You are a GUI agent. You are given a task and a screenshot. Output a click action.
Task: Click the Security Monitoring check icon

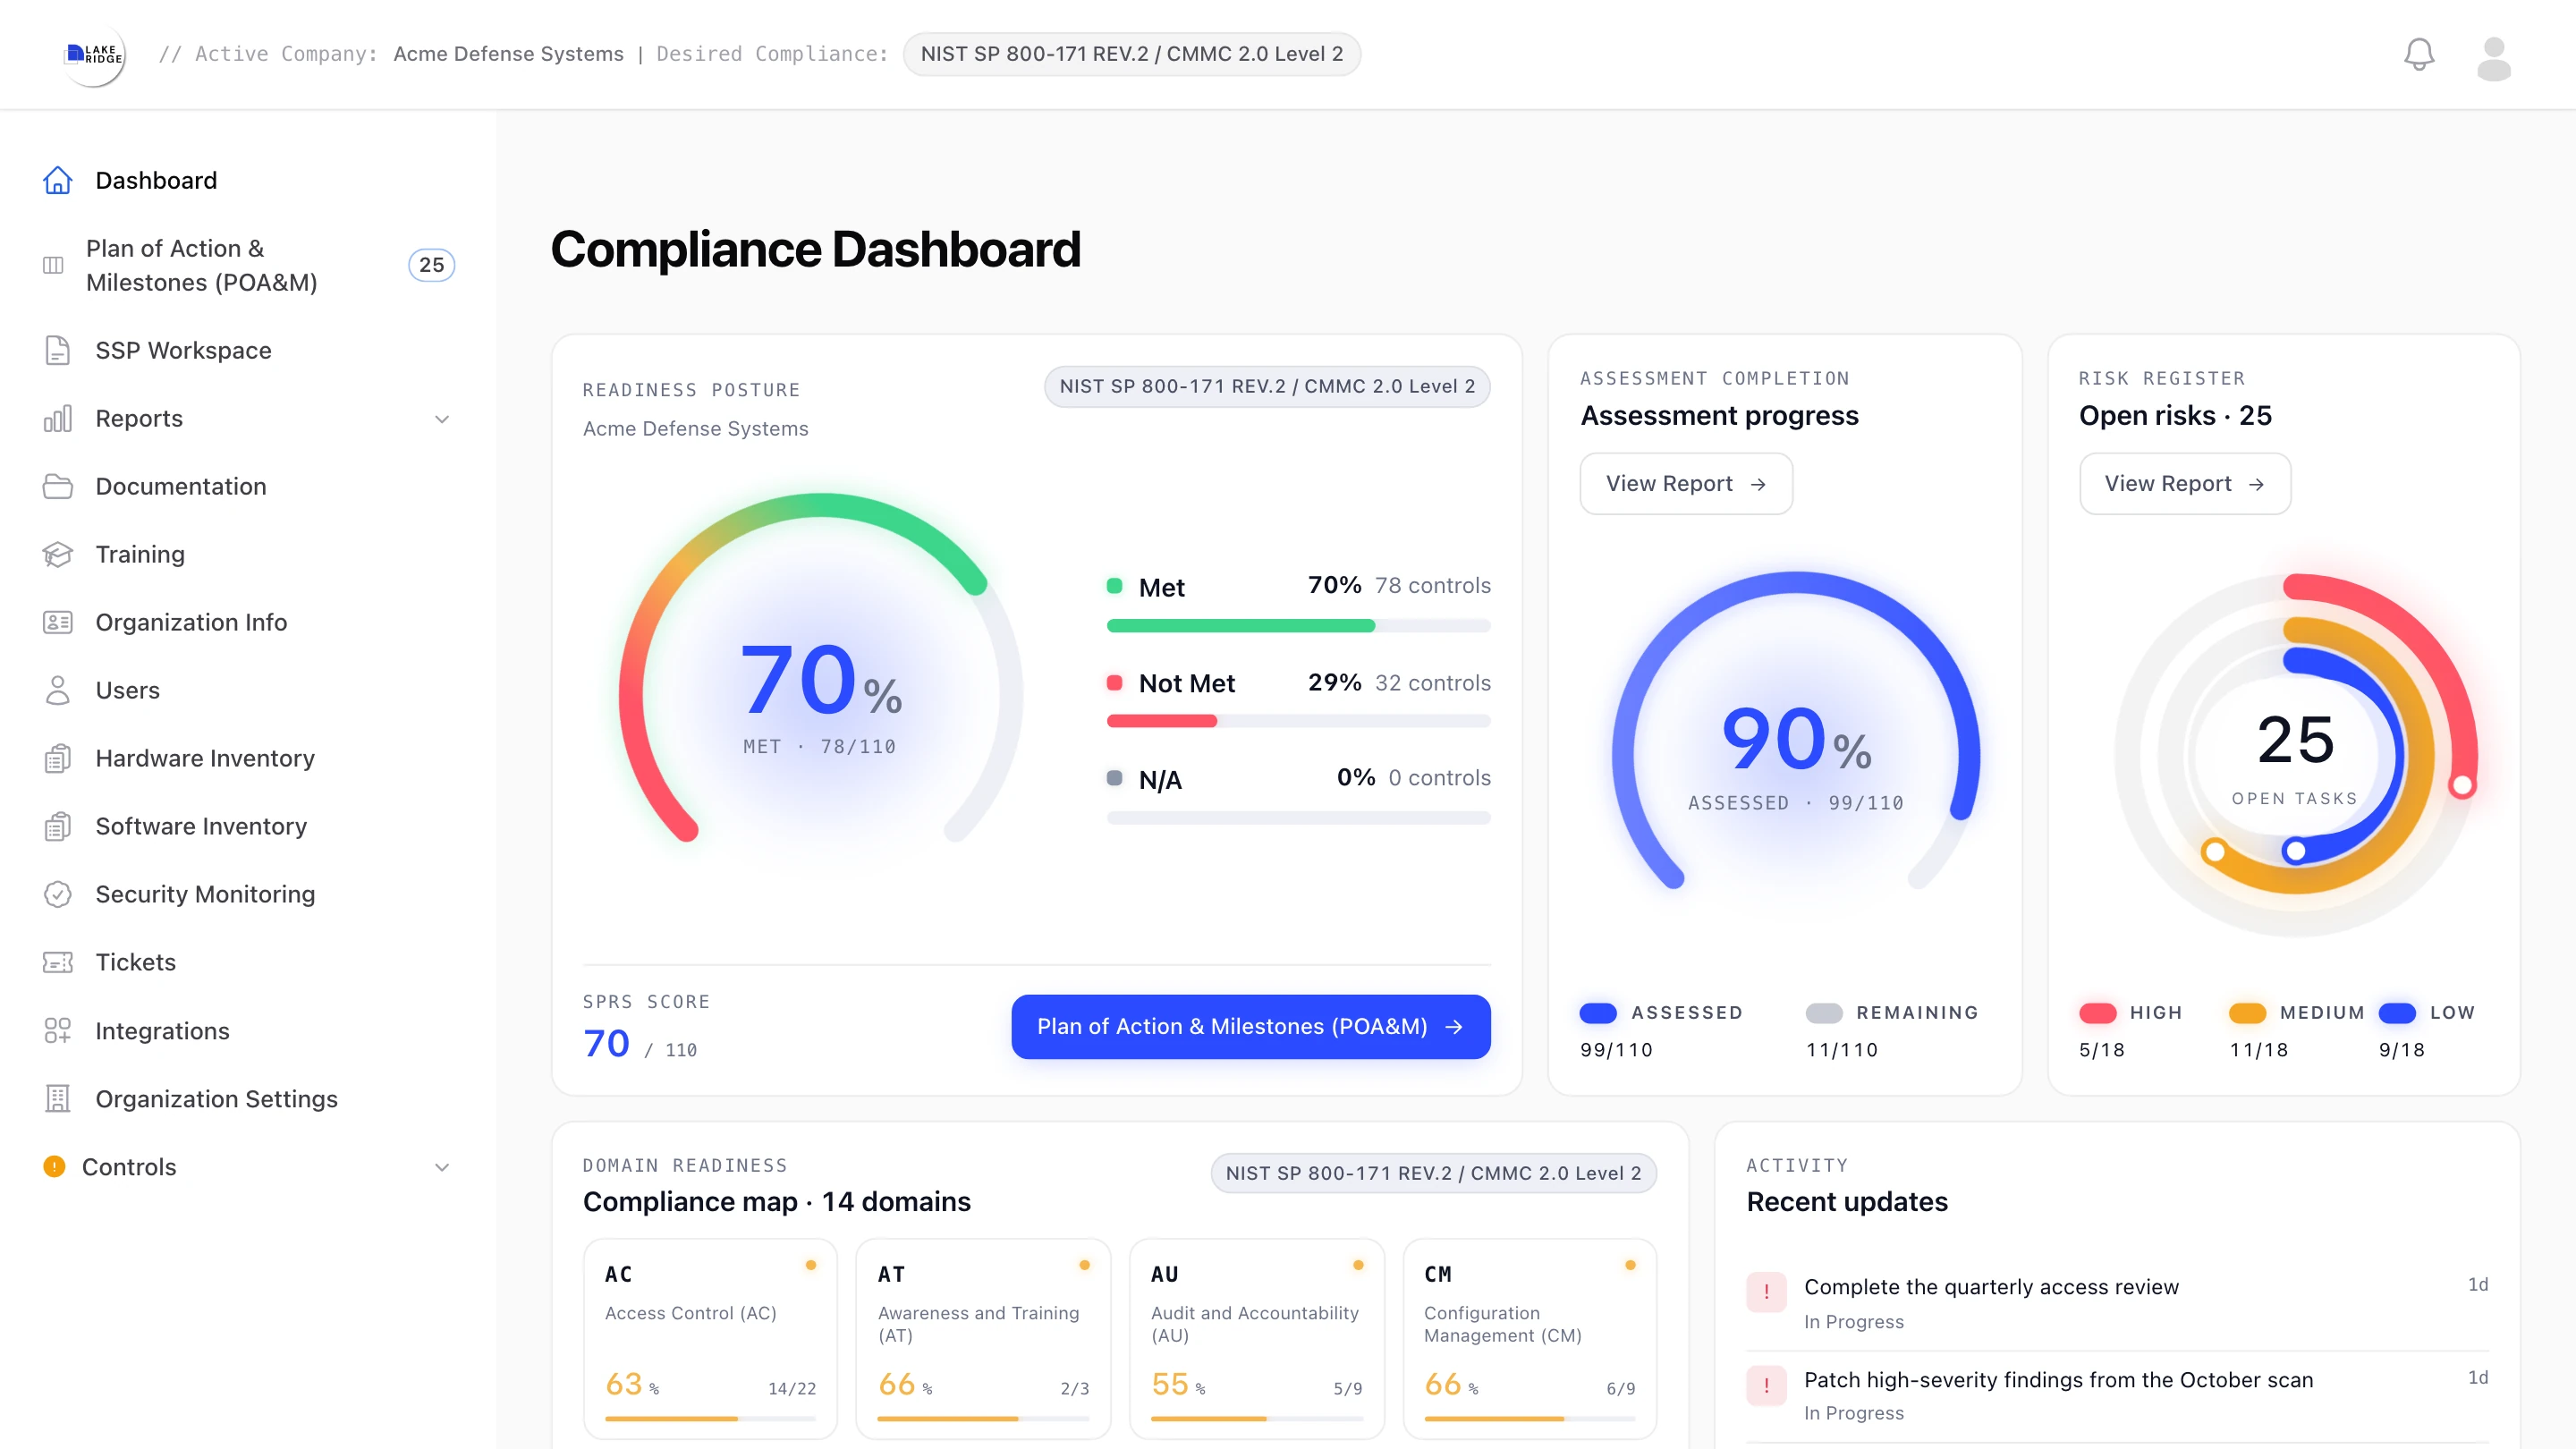pyautogui.click(x=57, y=894)
